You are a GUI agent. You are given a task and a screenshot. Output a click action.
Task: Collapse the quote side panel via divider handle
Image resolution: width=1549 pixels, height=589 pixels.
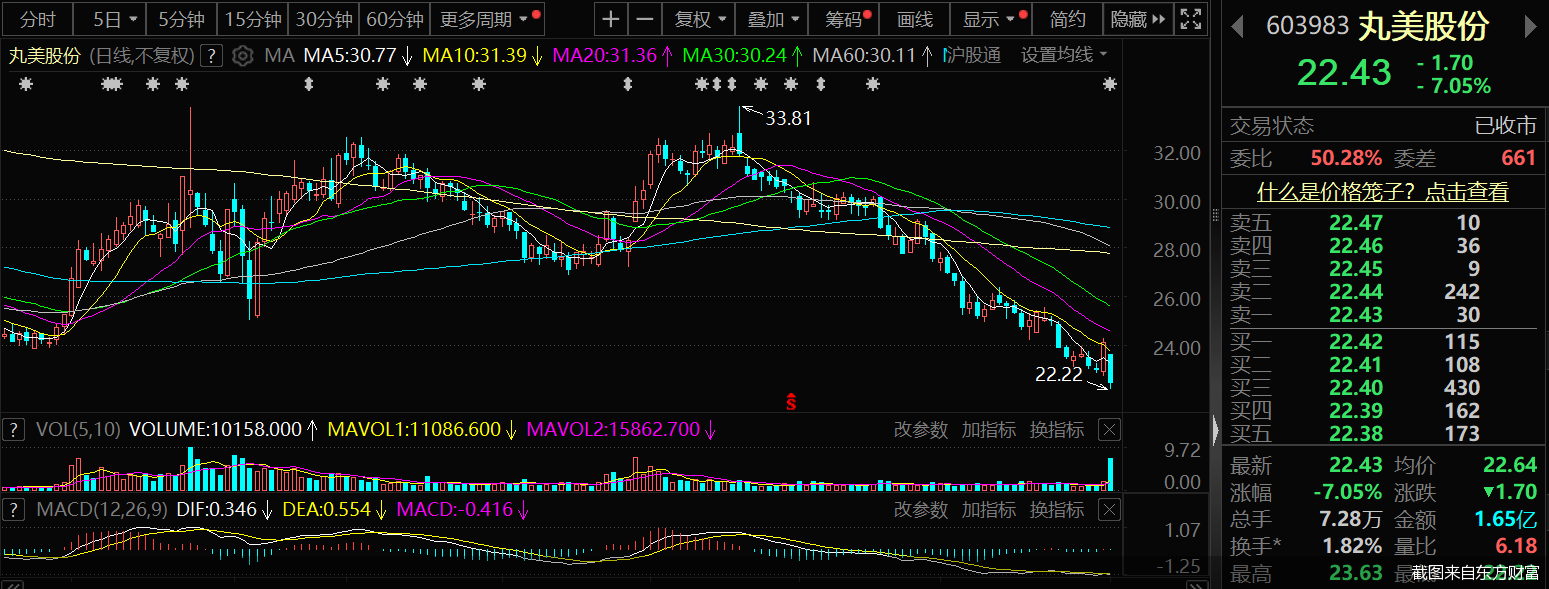click(x=1216, y=430)
